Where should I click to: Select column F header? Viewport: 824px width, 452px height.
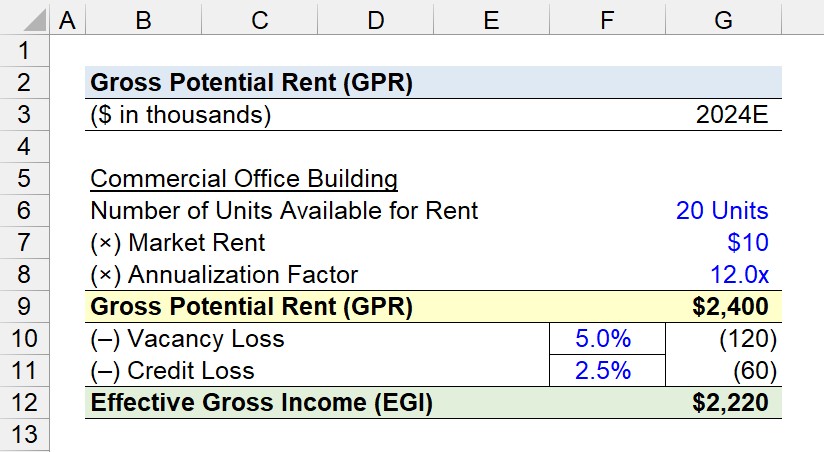coord(607,20)
